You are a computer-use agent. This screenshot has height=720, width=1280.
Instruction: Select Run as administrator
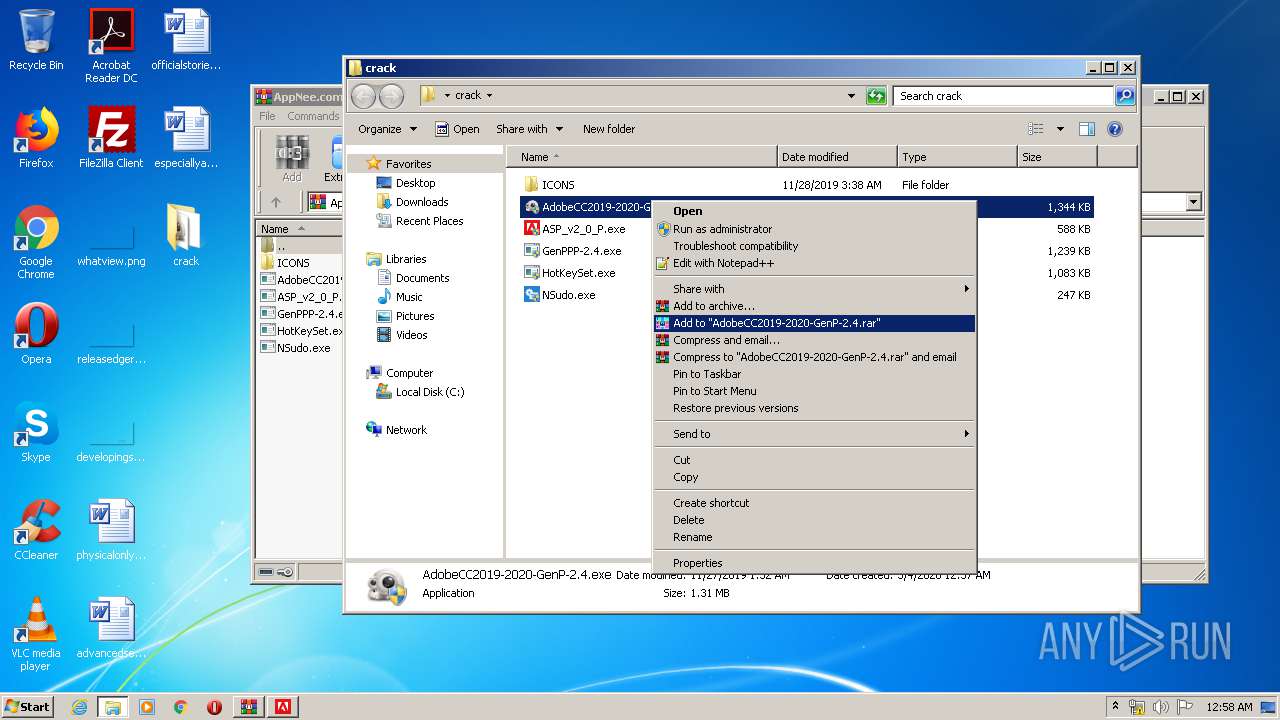(x=814, y=229)
